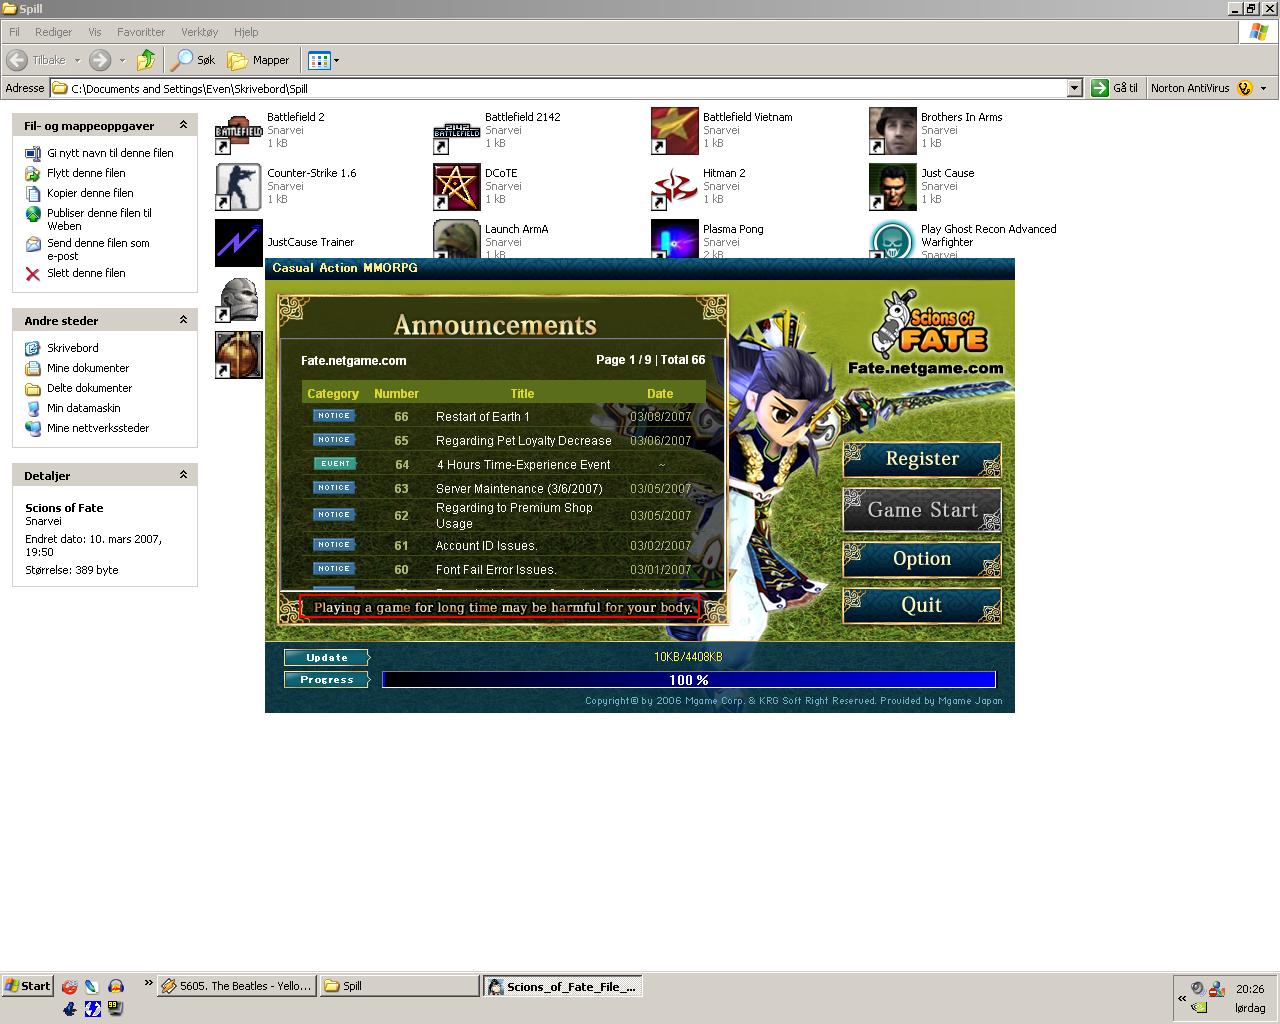Image resolution: width=1280 pixels, height=1024 pixels.
Task: Open announcement 'Restart of Earth 1'
Action: point(483,417)
